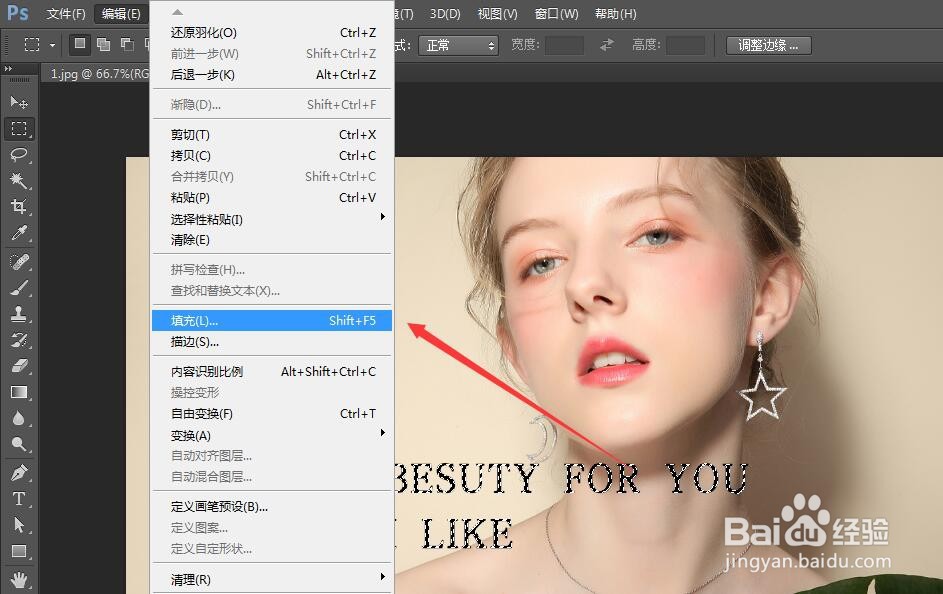This screenshot has height=594, width=943.
Task: Choose Add to Selection mode
Action: tap(103, 44)
